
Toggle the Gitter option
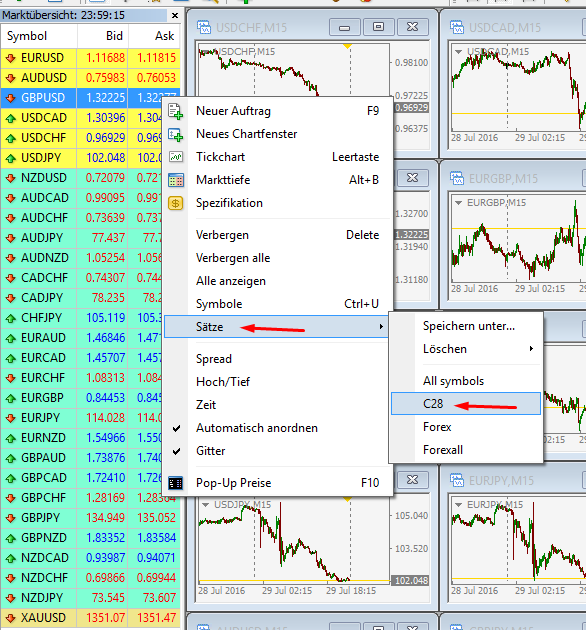click(x=278, y=451)
